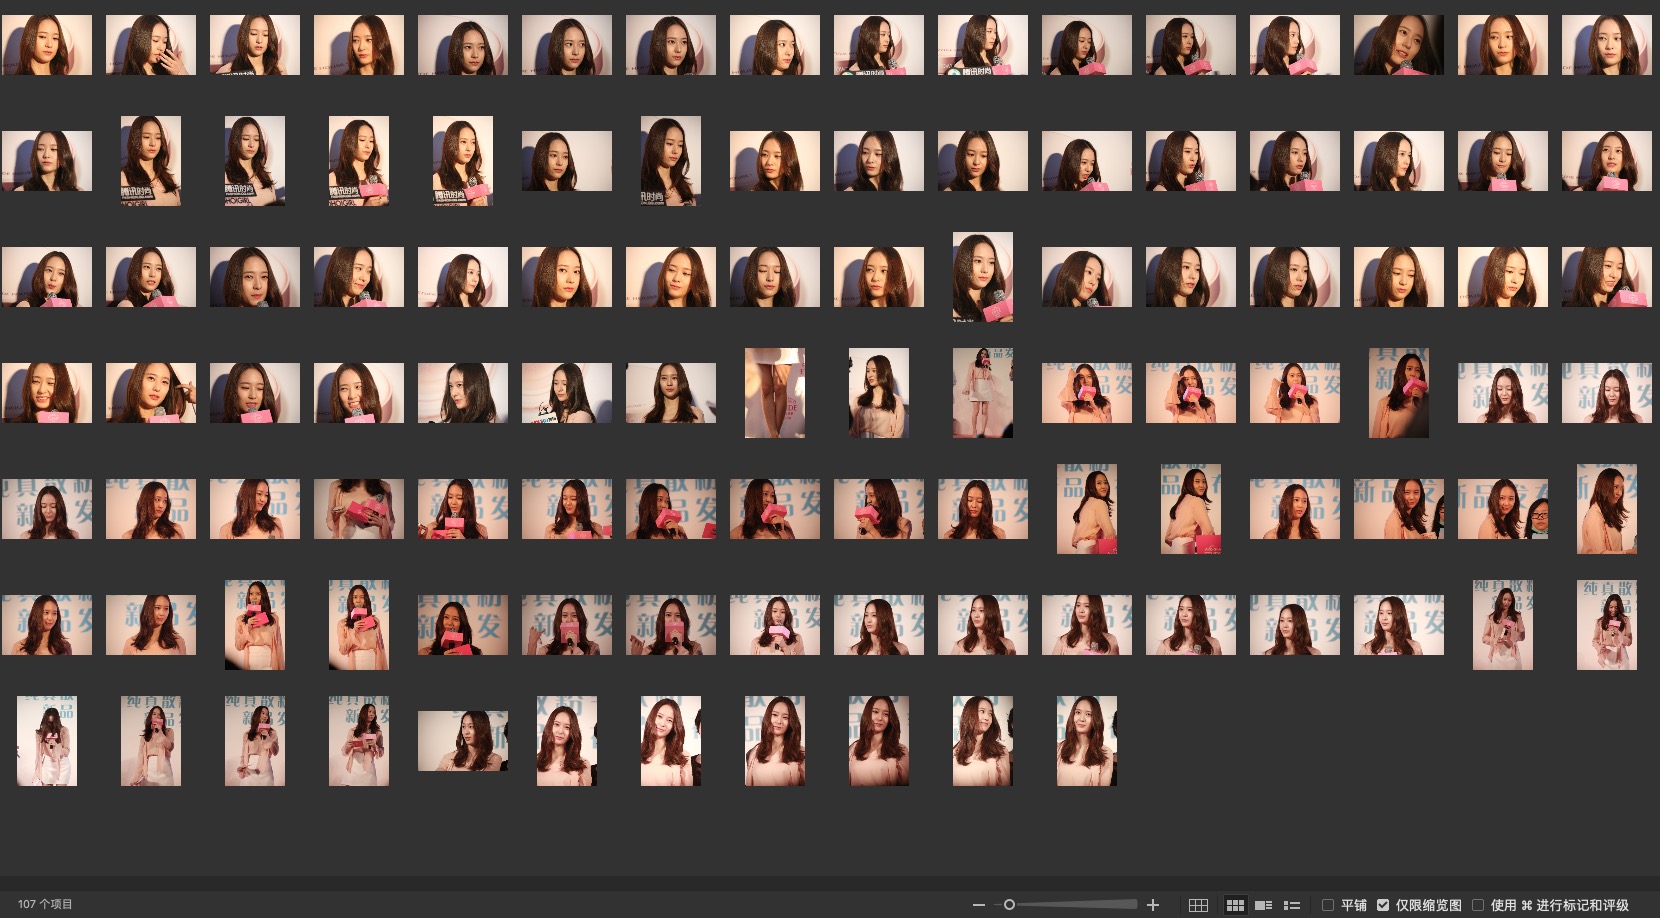Click the minus icon to shrink thumbnails

pyautogui.click(x=978, y=905)
